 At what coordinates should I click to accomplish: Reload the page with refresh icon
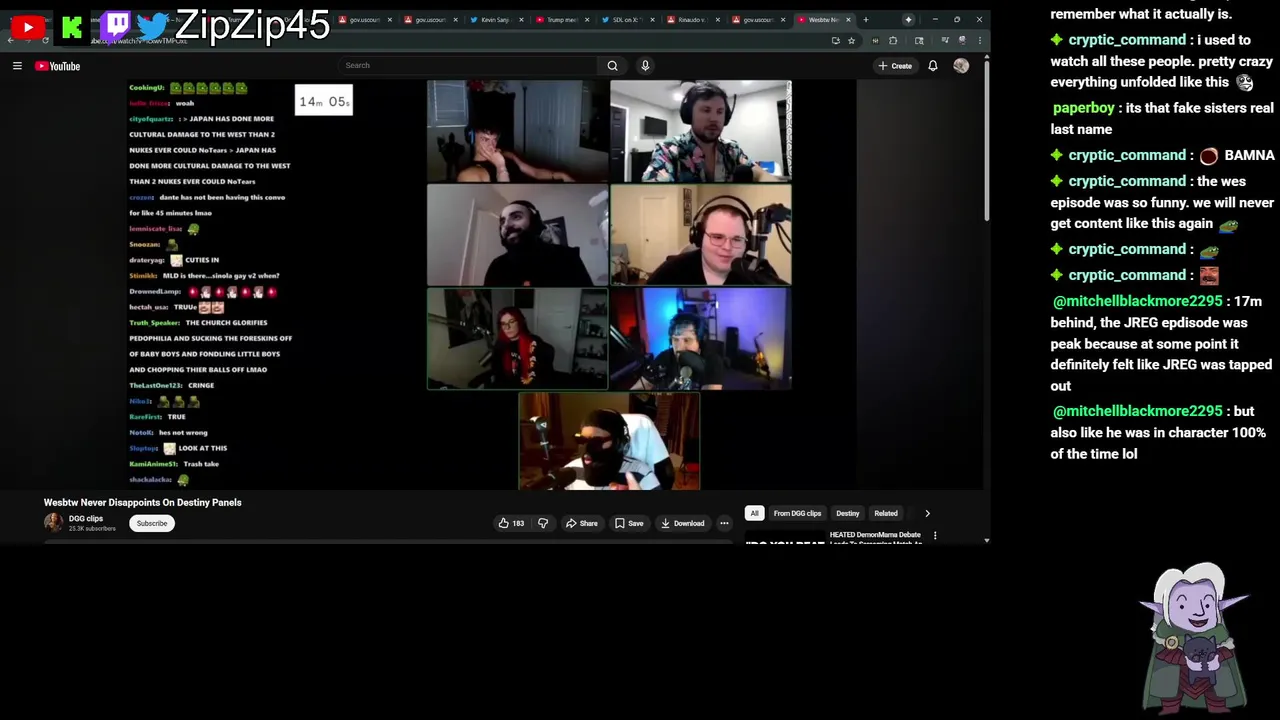[x=46, y=40]
